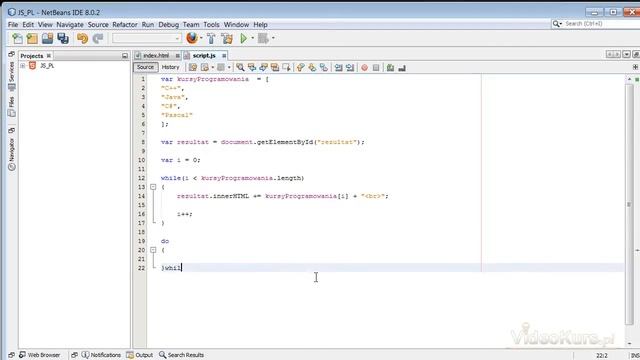Screen dimensions: 640x360
Task: Expand the JS_PL project node
Action: click(x=23, y=66)
